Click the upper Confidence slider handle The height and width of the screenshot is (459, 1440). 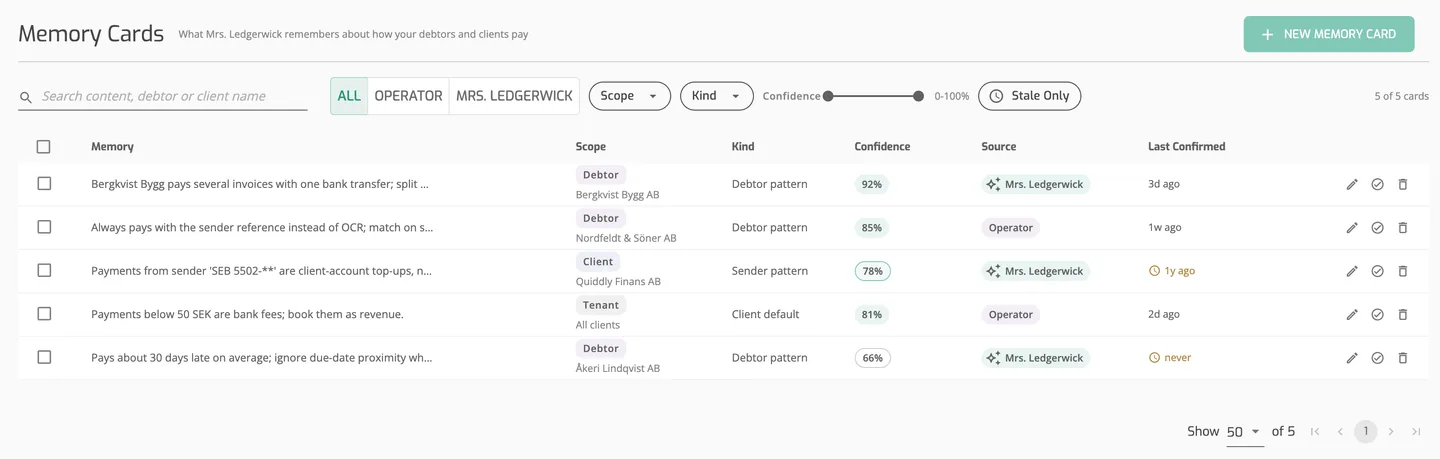[918, 96]
